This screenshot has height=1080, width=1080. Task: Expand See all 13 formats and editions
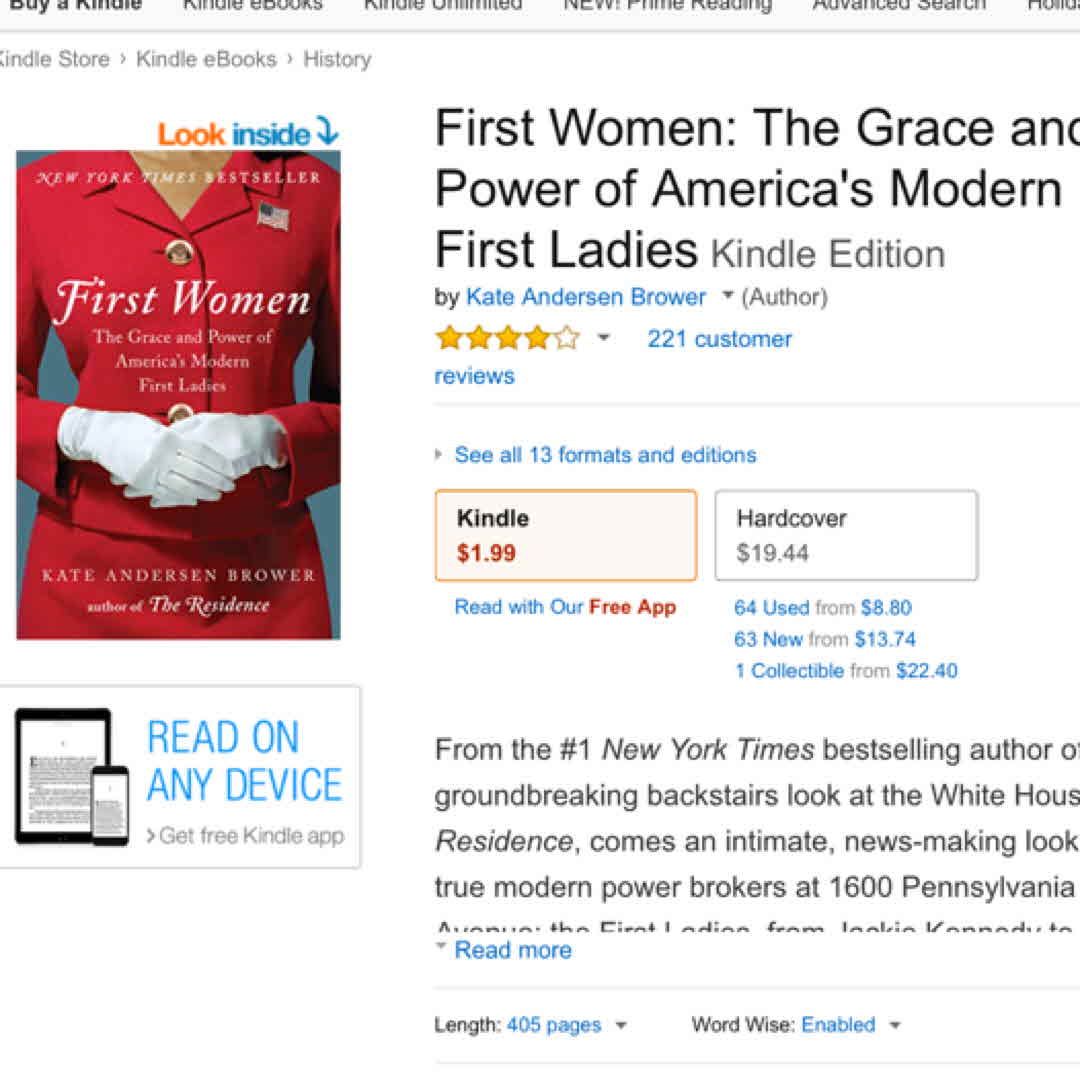pos(604,455)
